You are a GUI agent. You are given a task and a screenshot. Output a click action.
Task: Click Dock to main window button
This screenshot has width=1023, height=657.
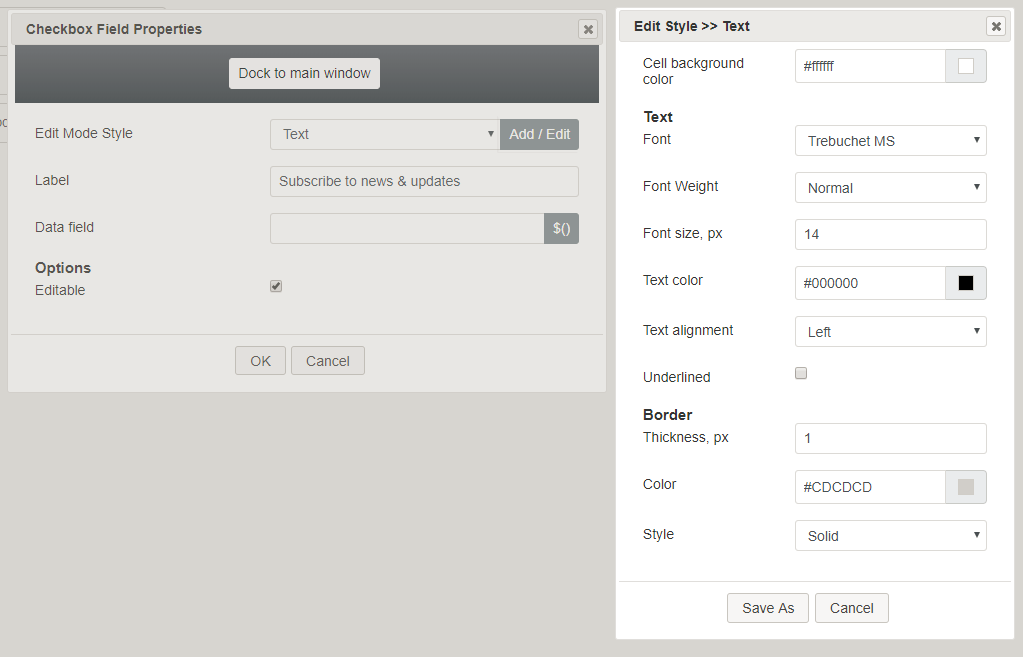coord(304,73)
